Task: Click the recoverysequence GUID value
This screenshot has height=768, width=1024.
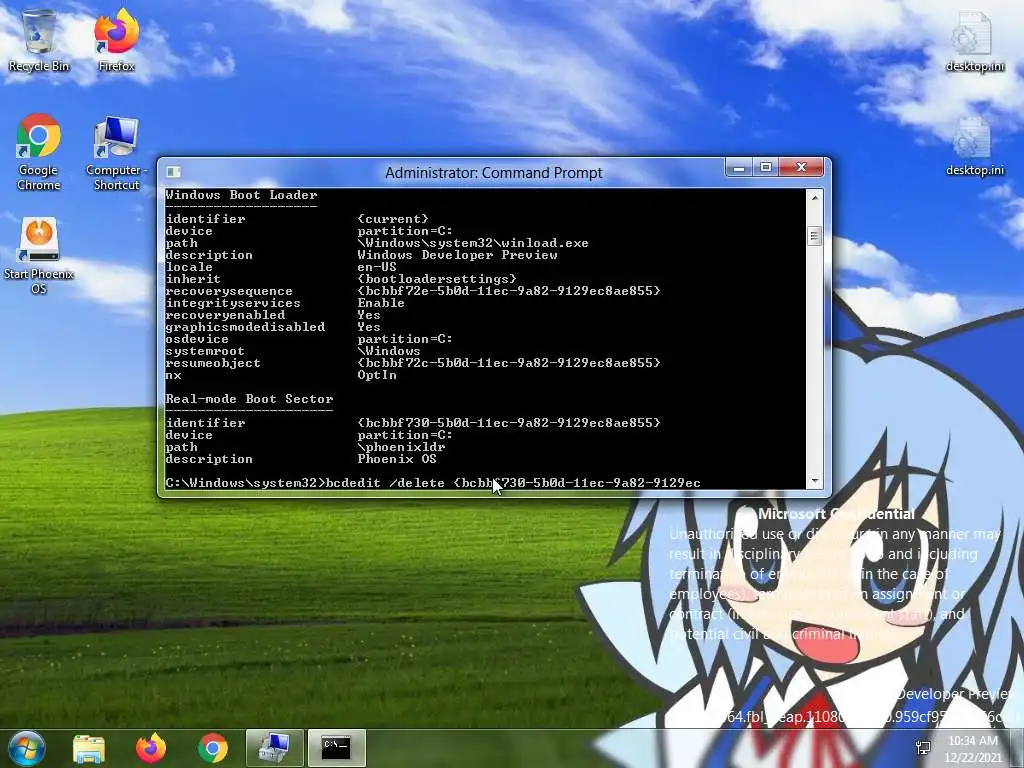Action: point(509,291)
